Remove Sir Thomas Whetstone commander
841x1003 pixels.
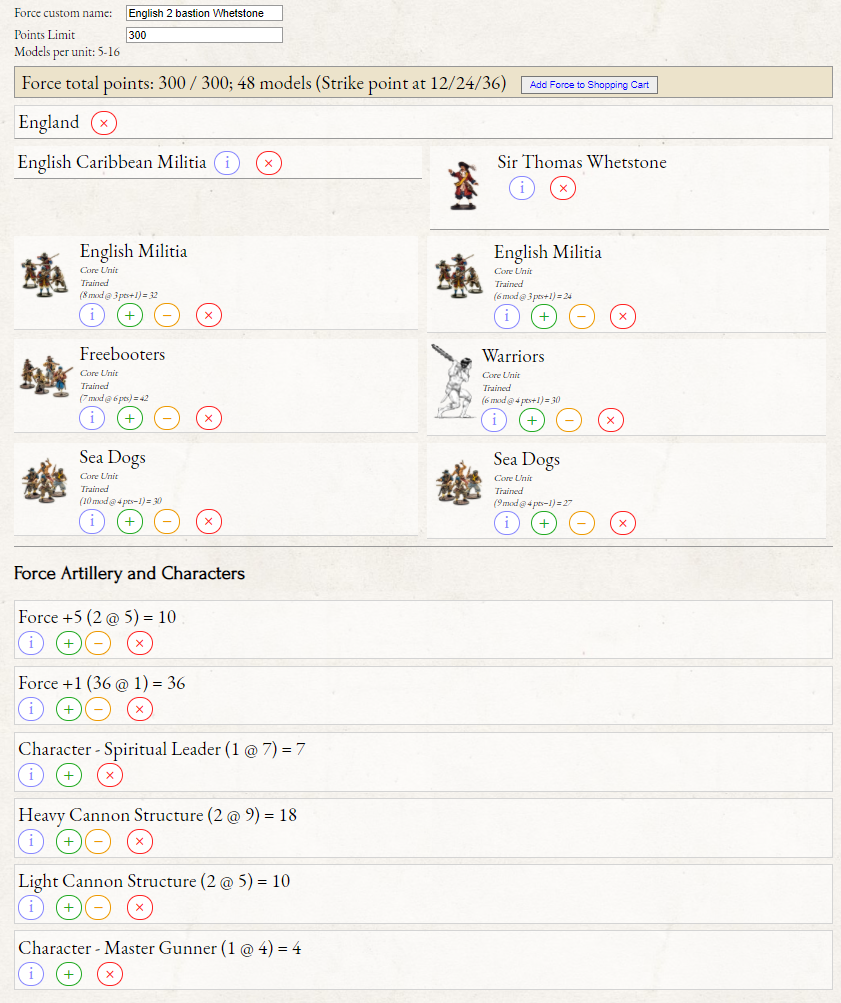pyautogui.click(x=563, y=188)
